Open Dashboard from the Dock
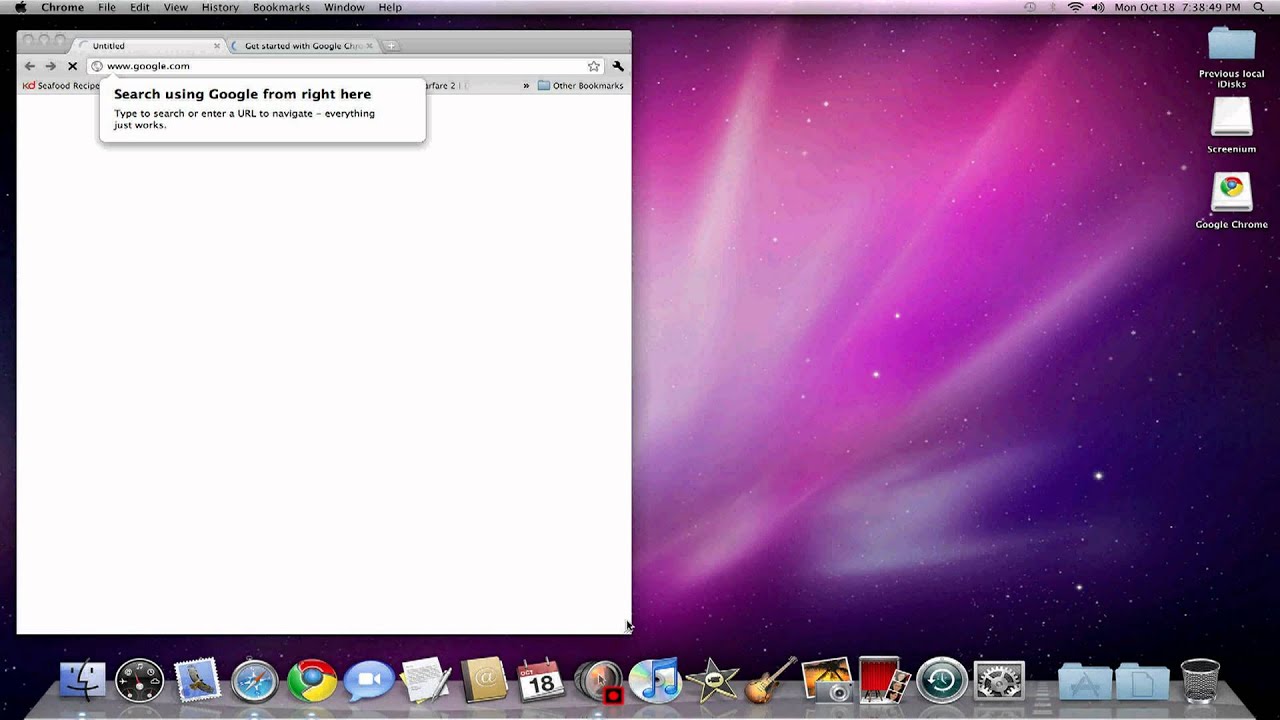1280x720 pixels. pos(139,680)
